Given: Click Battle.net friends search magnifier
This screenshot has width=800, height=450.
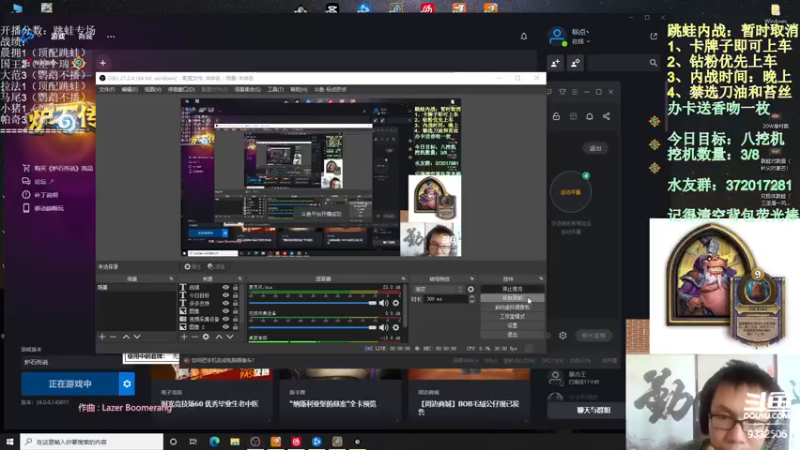Looking at the screenshot, I should click(653, 63).
